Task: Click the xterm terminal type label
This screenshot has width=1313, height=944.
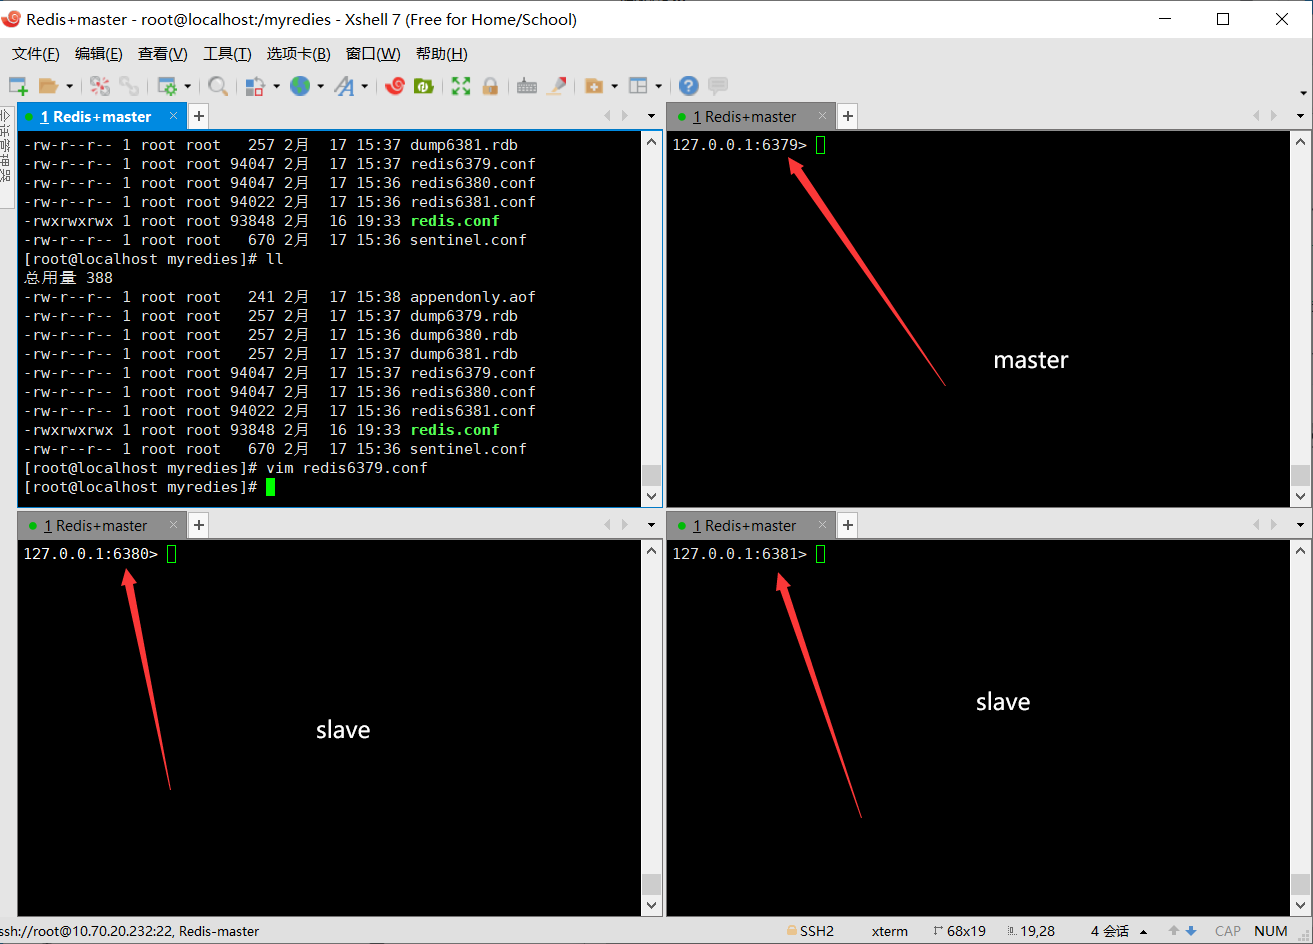Action: point(889,931)
